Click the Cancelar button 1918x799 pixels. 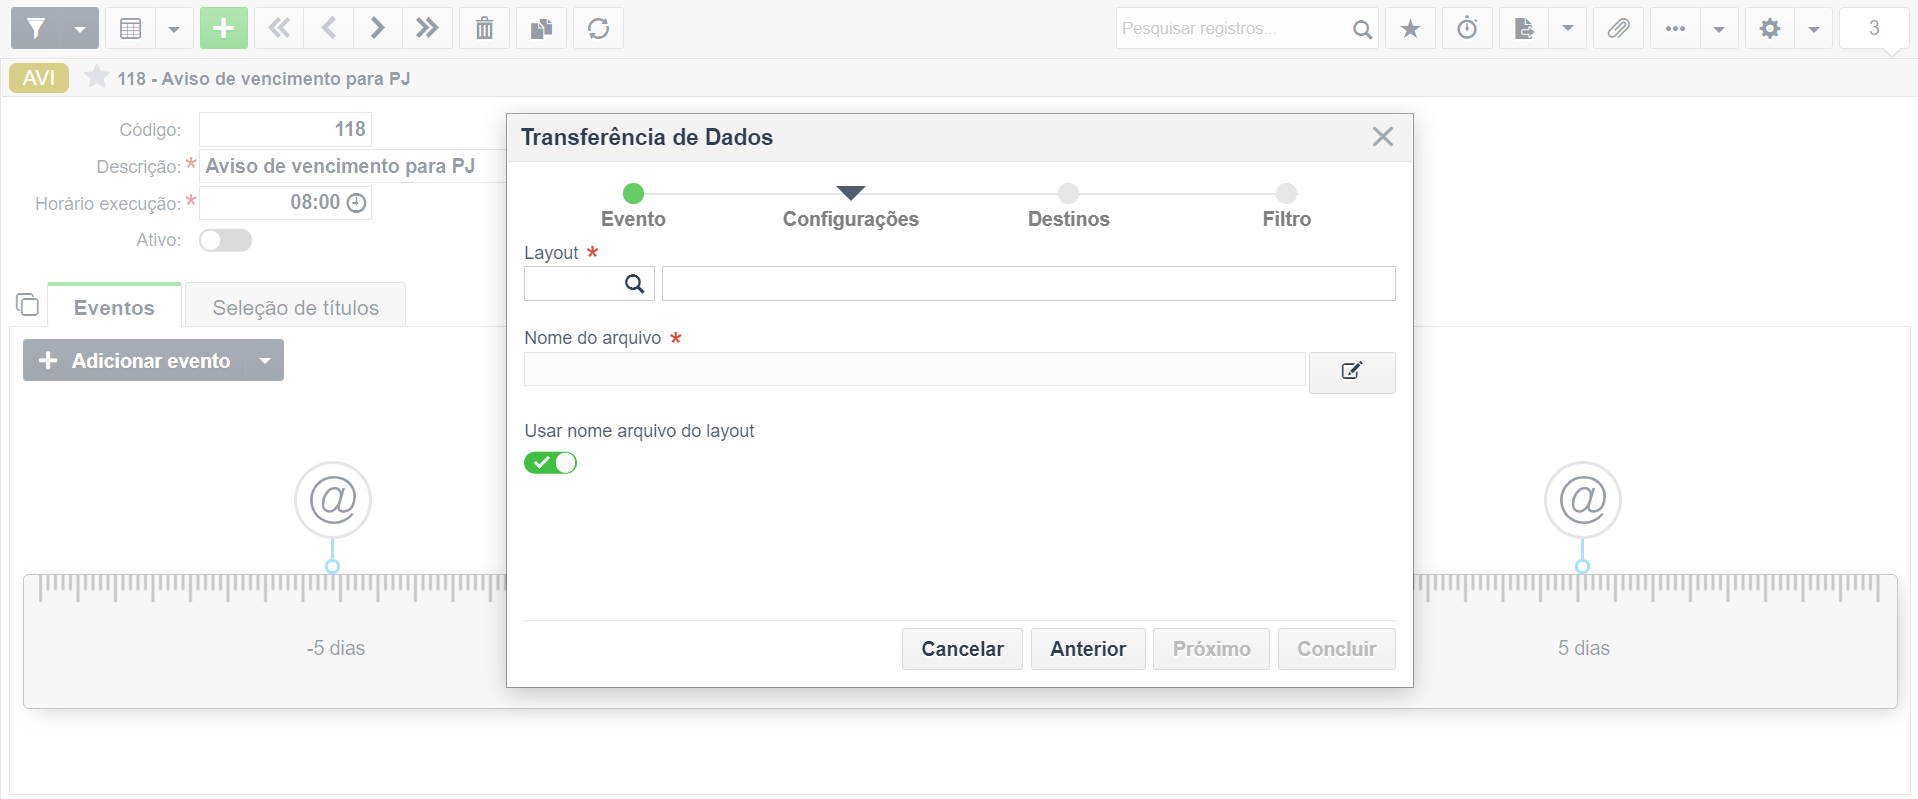tap(962, 649)
